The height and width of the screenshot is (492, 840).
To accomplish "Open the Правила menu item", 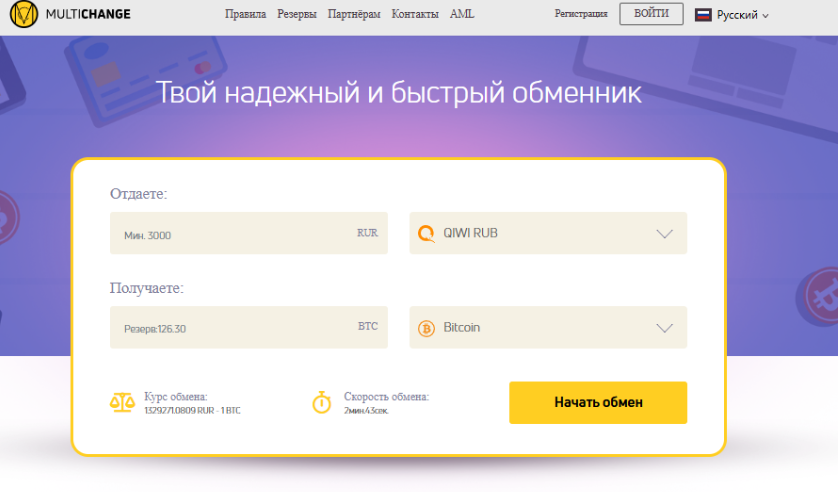I will (x=245, y=14).
